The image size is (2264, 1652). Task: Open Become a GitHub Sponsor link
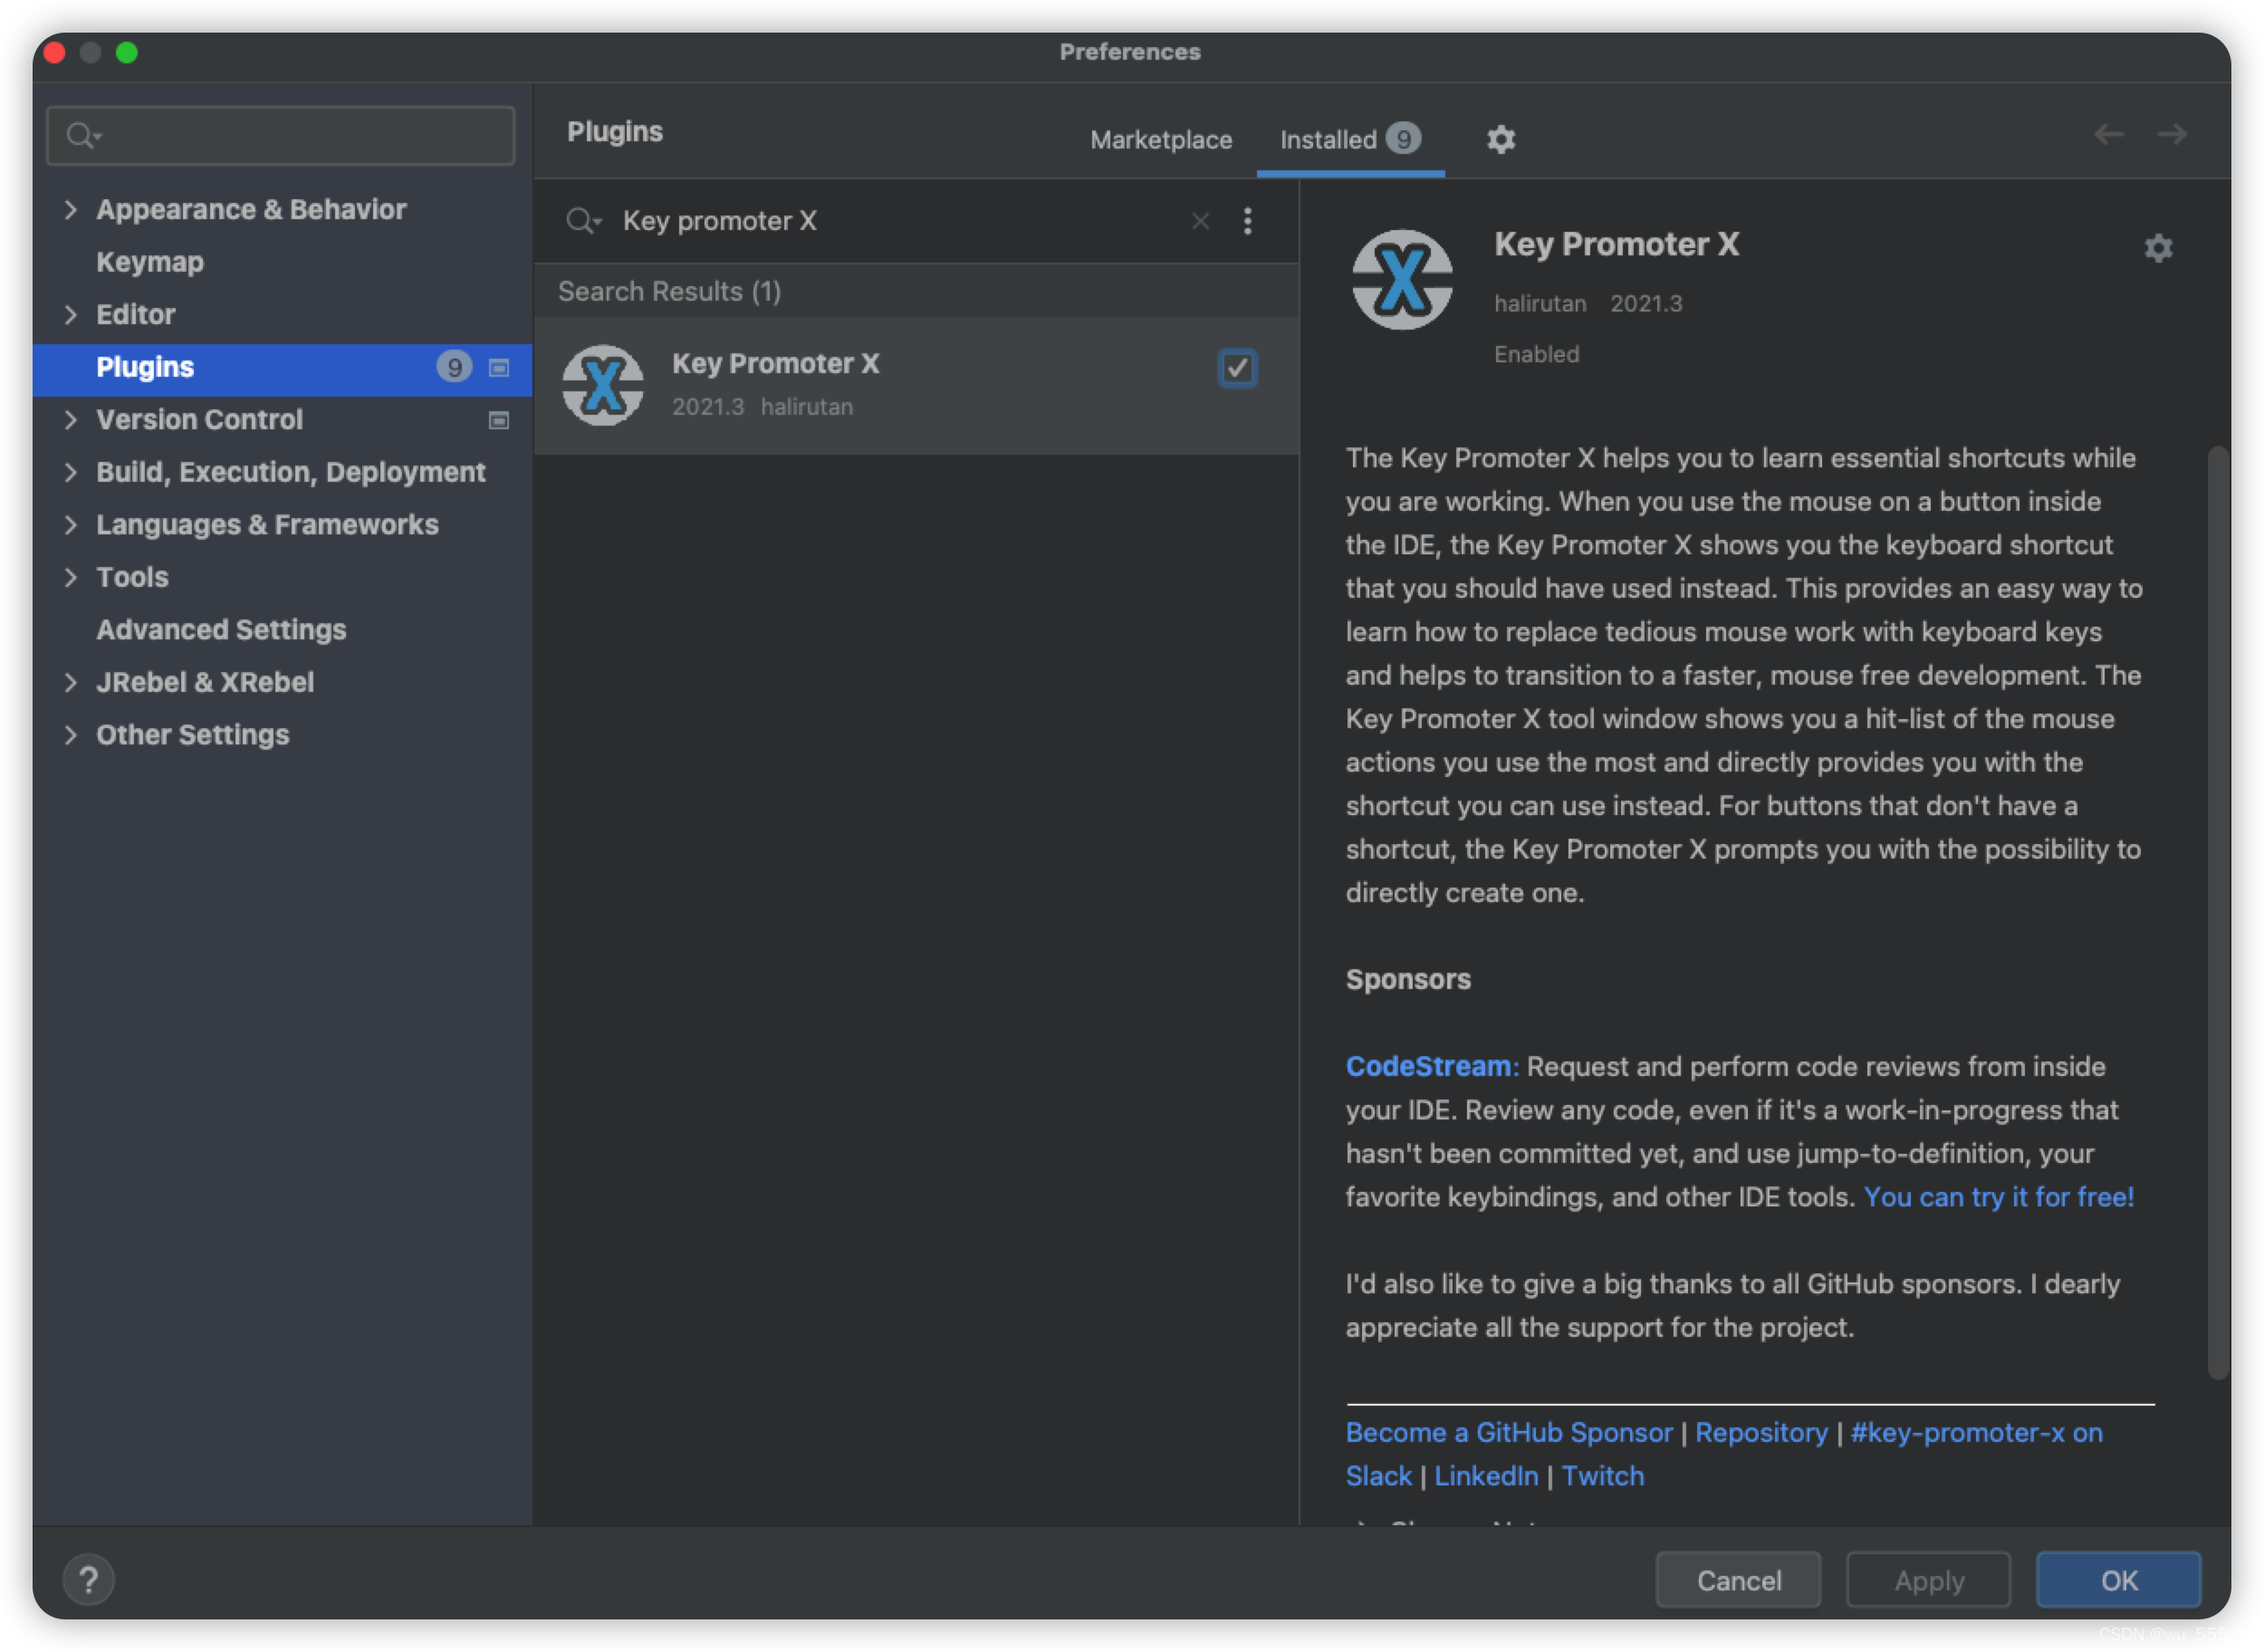click(1508, 1432)
